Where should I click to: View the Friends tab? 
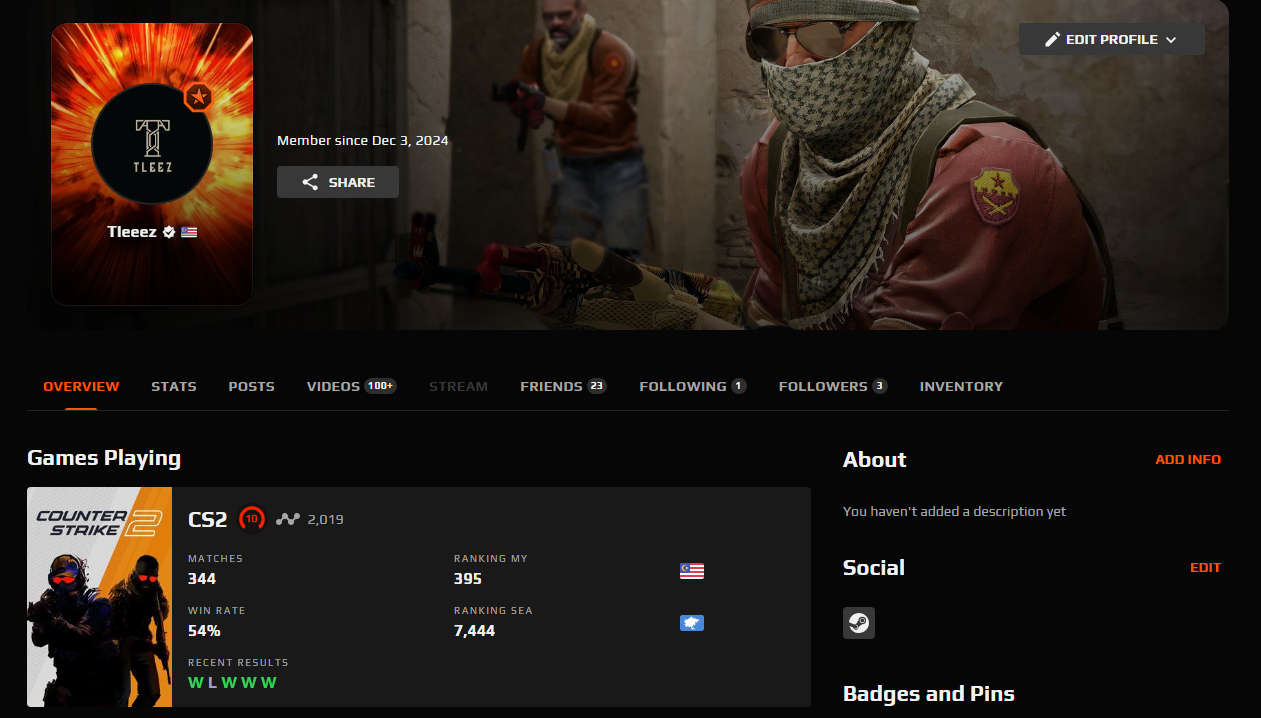[564, 386]
